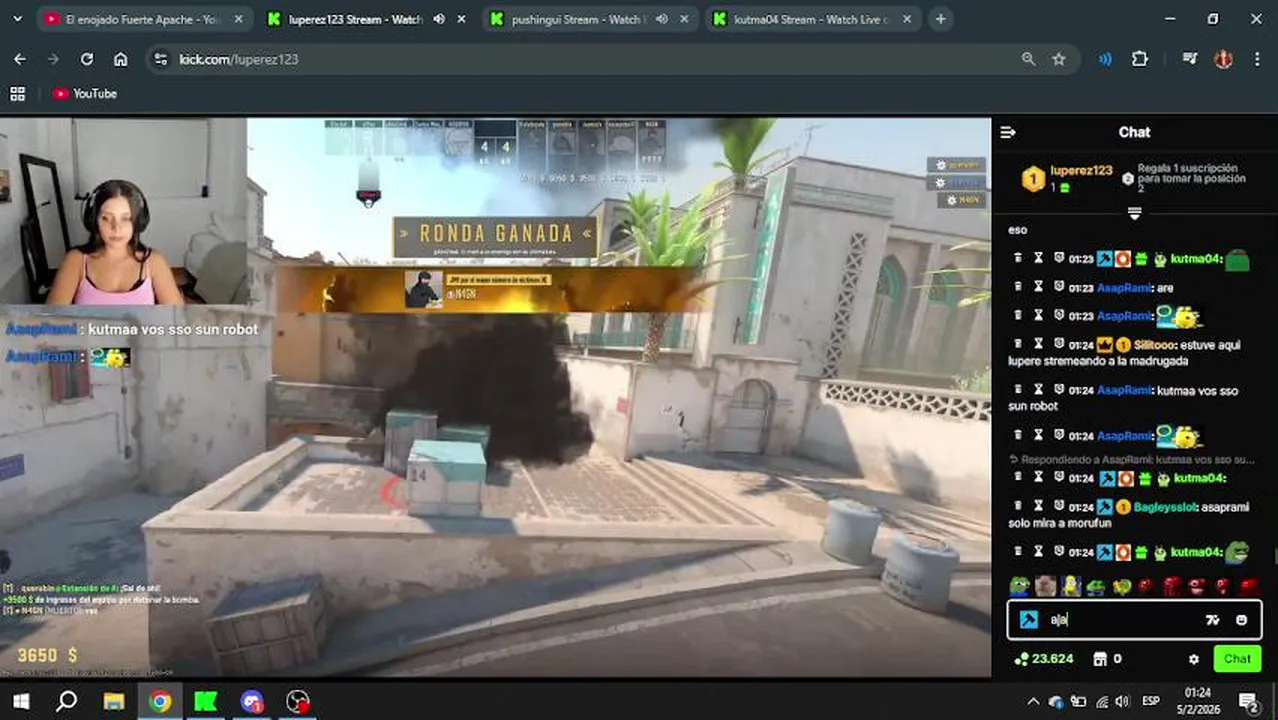Ban the author of the 01:23 'are' message

1059,288
